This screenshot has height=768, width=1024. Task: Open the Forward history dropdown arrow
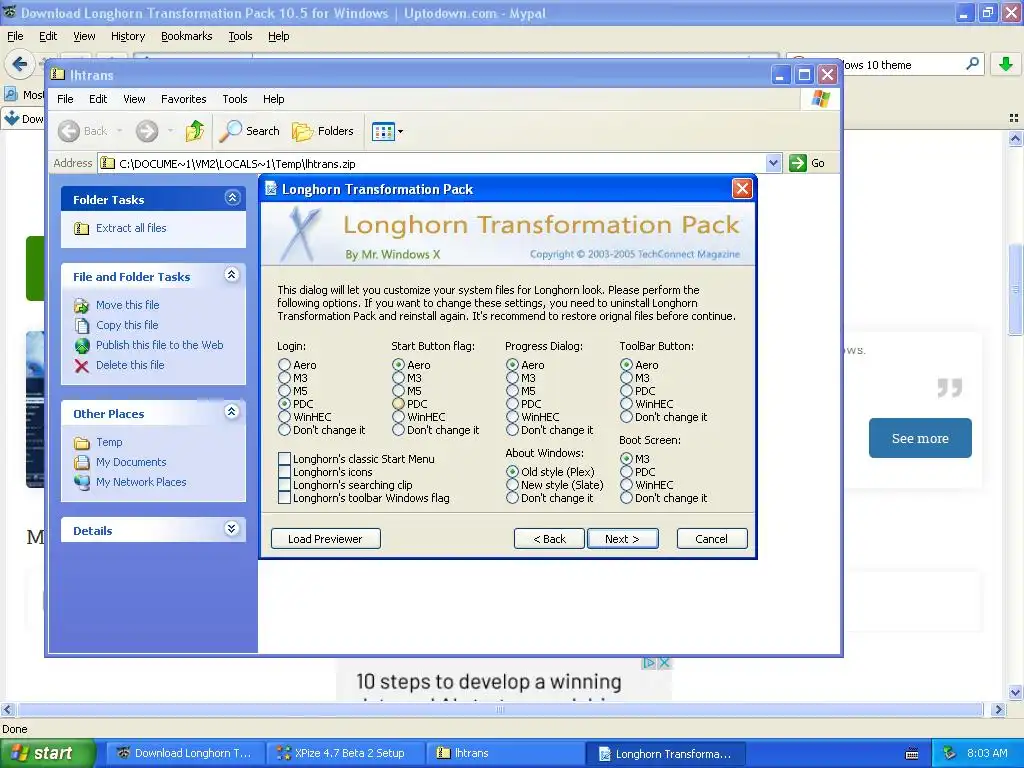(170, 131)
